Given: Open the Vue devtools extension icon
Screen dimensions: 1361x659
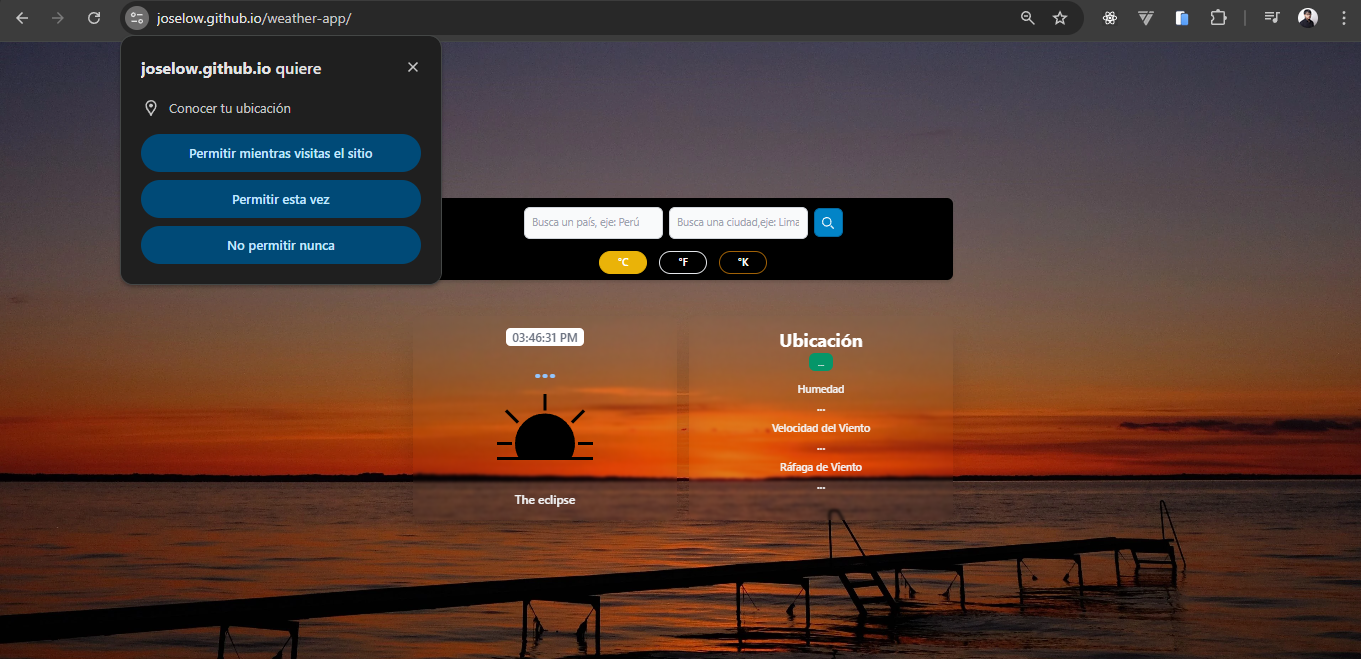Looking at the screenshot, I should 1146,18.
